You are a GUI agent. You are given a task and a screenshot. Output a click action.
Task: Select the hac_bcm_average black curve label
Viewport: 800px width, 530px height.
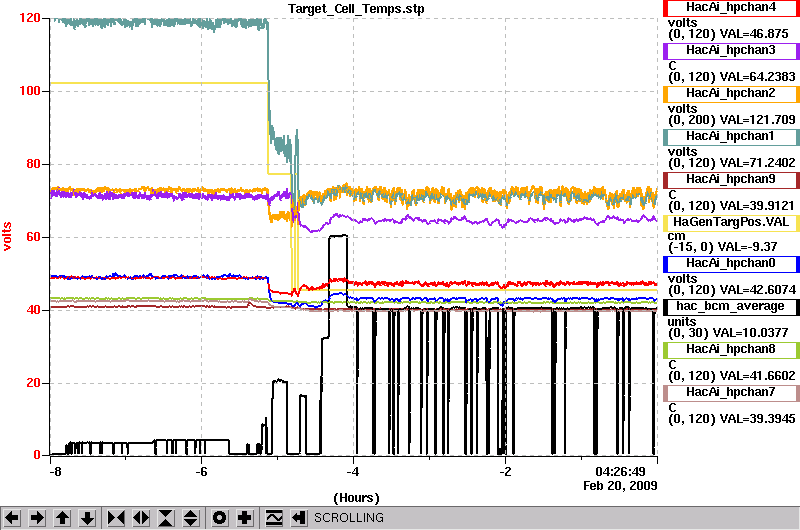pyautogui.click(x=731, y=307)
